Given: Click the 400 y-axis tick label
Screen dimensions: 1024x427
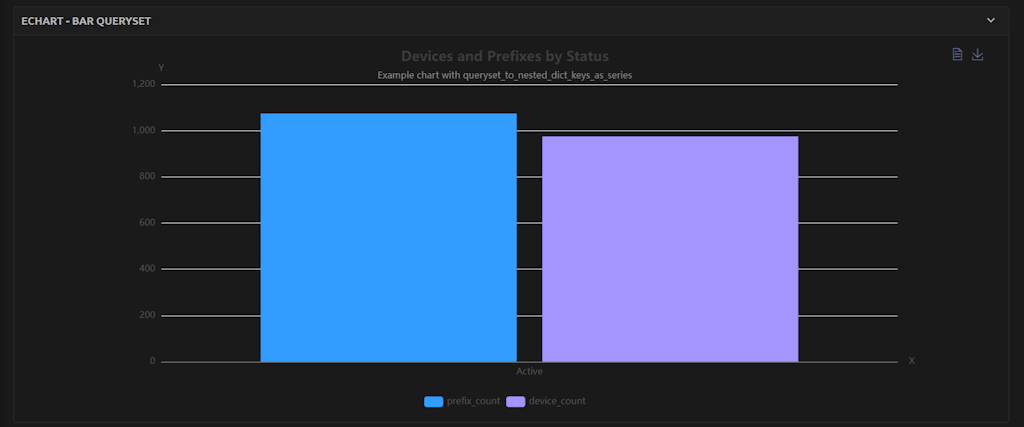Looking at the screenshot, I should pyautogui.click(x=147, y=269).
